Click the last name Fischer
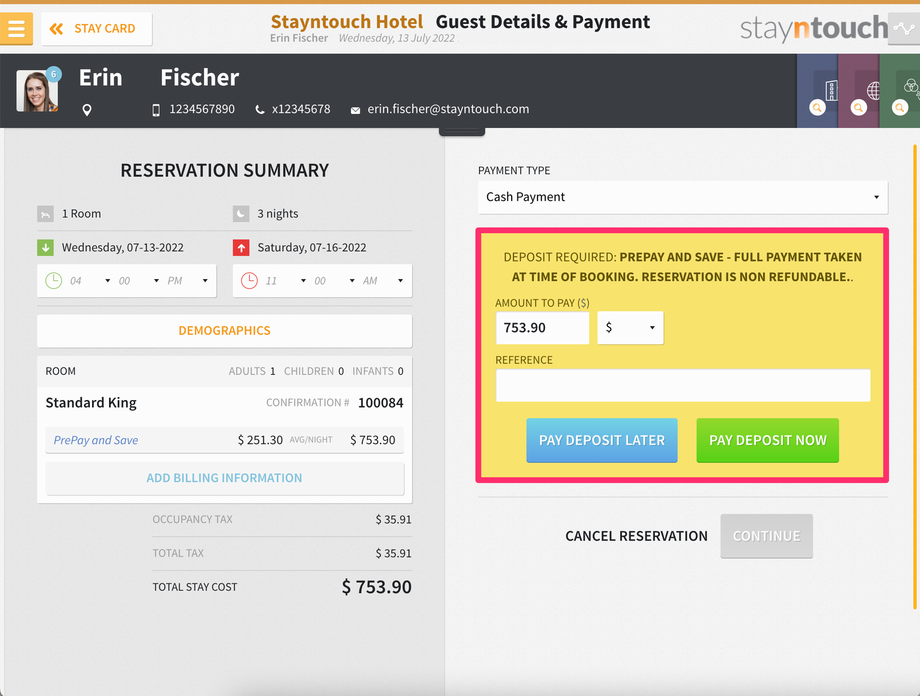Viewport: 920px width, 696px height. (199, 77)
